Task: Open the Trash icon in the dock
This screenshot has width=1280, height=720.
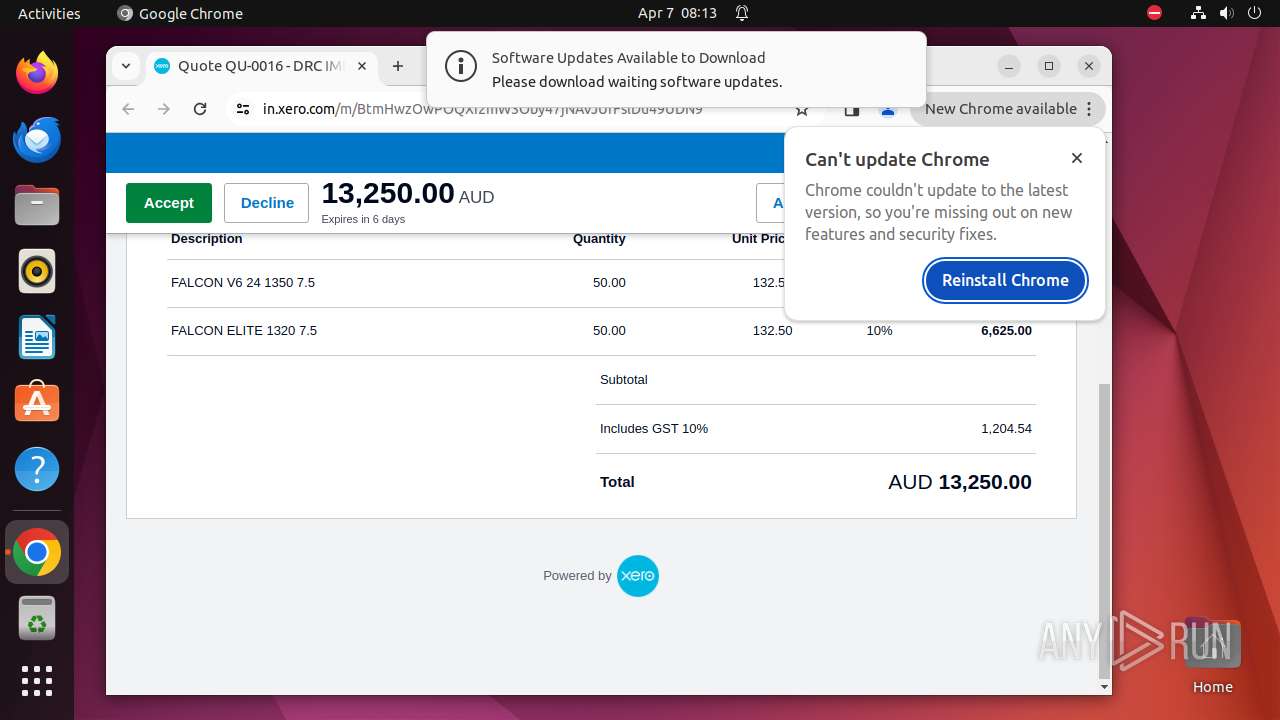Action: point(37,618)
